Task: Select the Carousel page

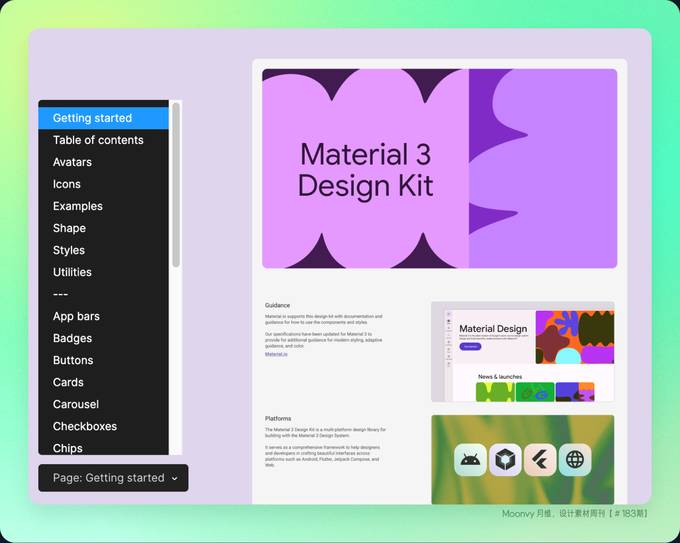Action: point(103,404)
